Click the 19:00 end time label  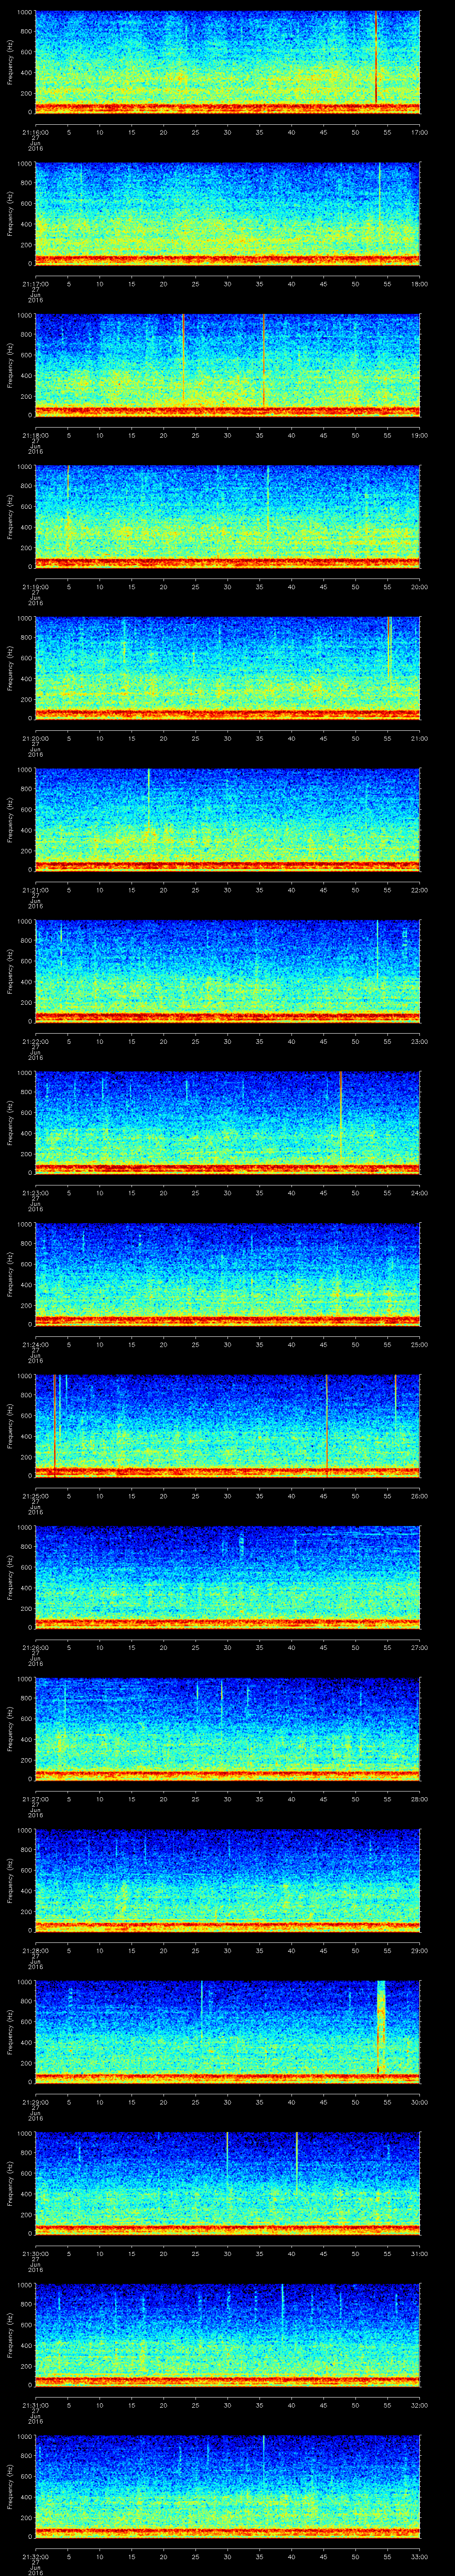tap(419, 435)
